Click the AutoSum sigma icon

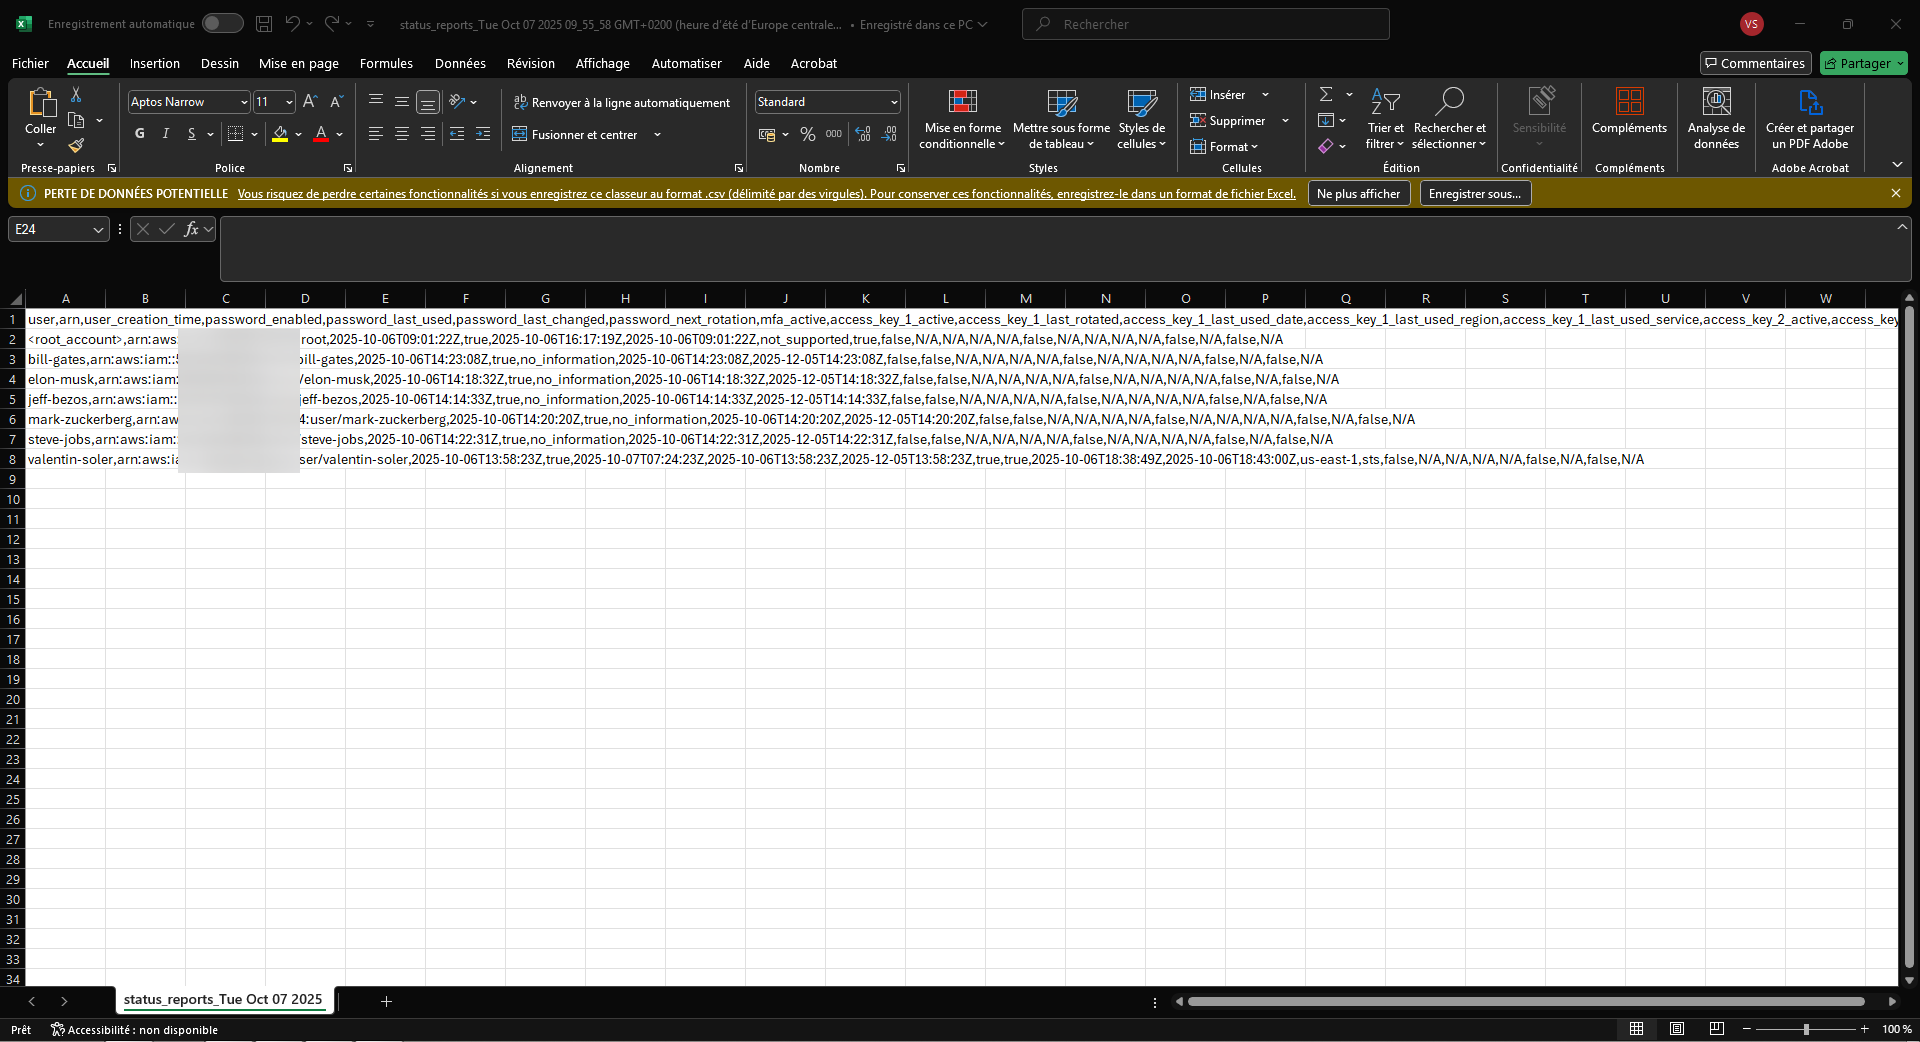pos(1326,94)
